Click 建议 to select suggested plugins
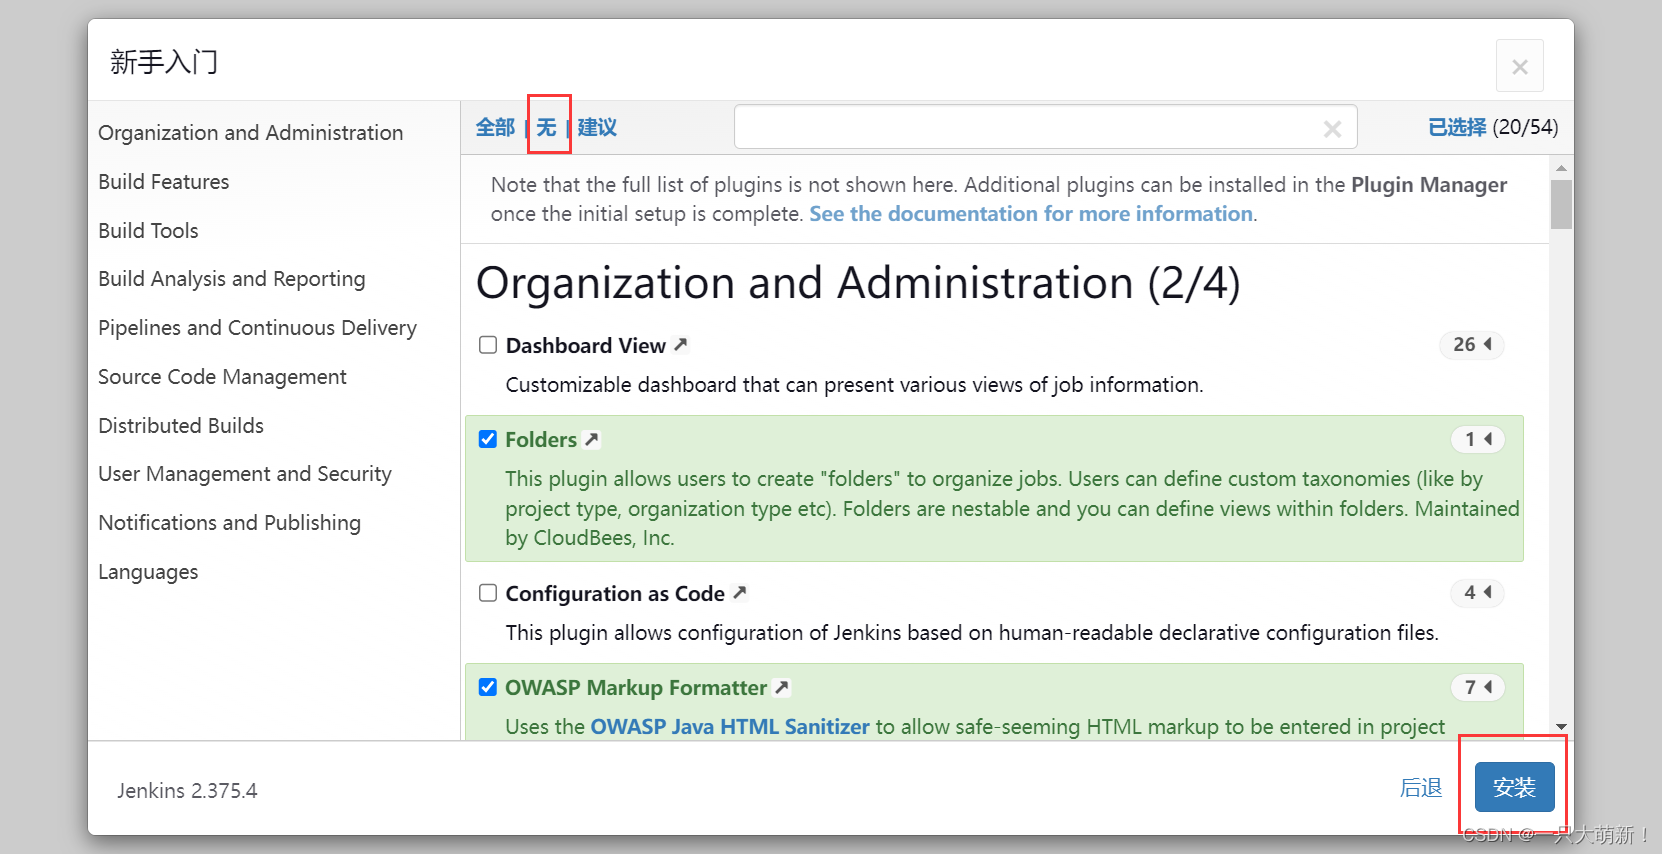This screenshot has height=854, width=1662. point(597,127)
